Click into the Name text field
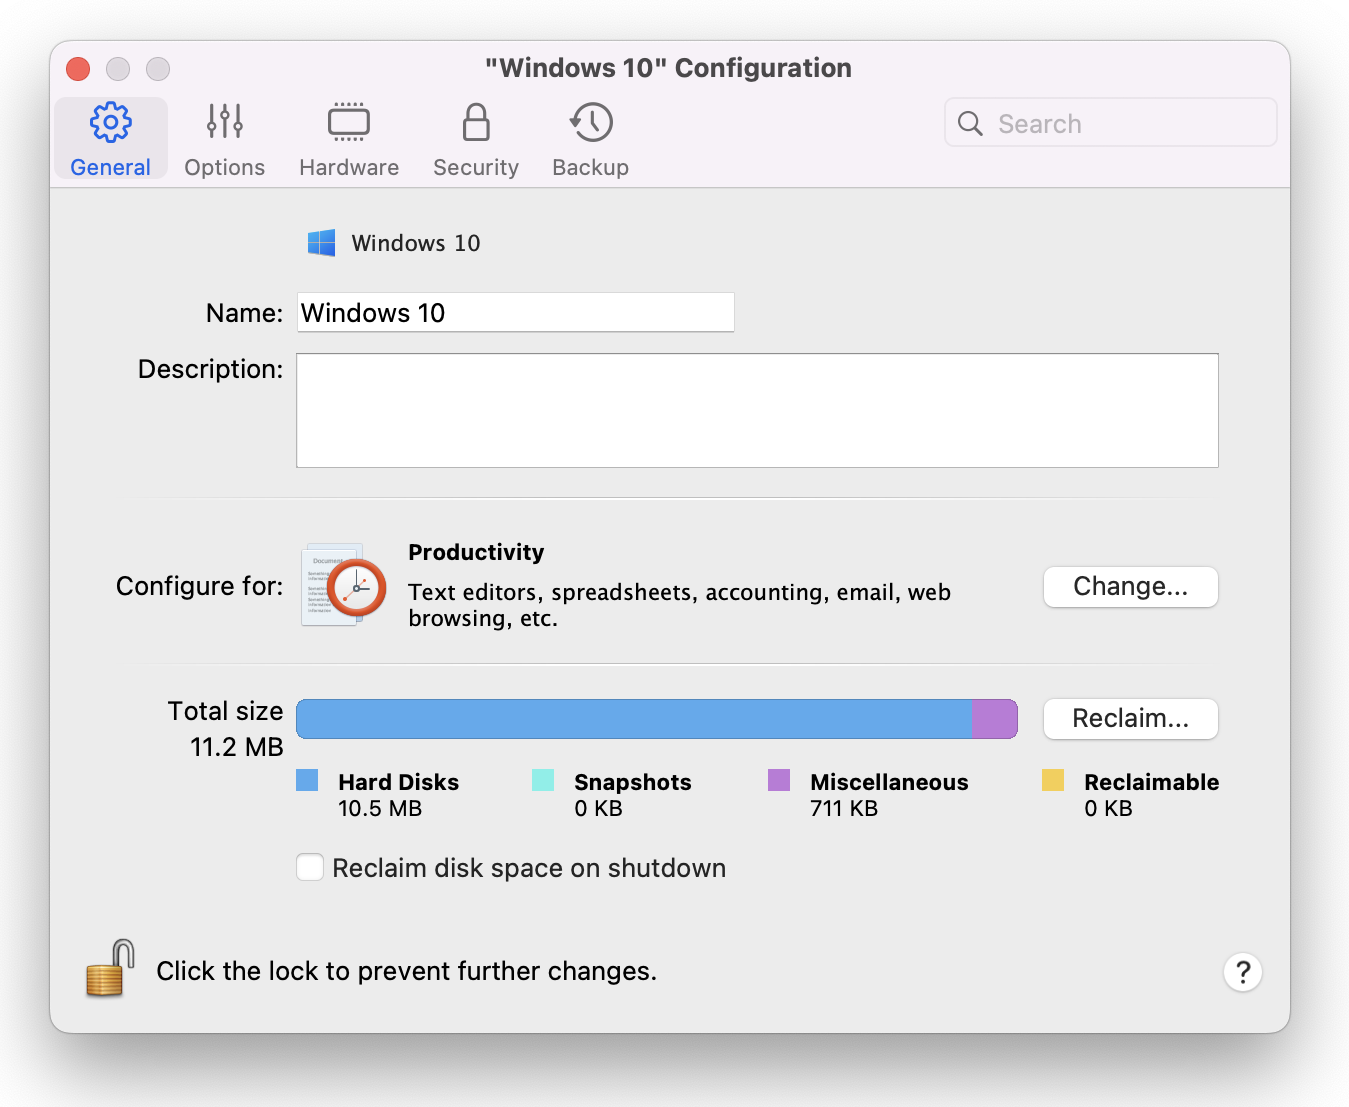1349x1107 pixels. [515, 313]
